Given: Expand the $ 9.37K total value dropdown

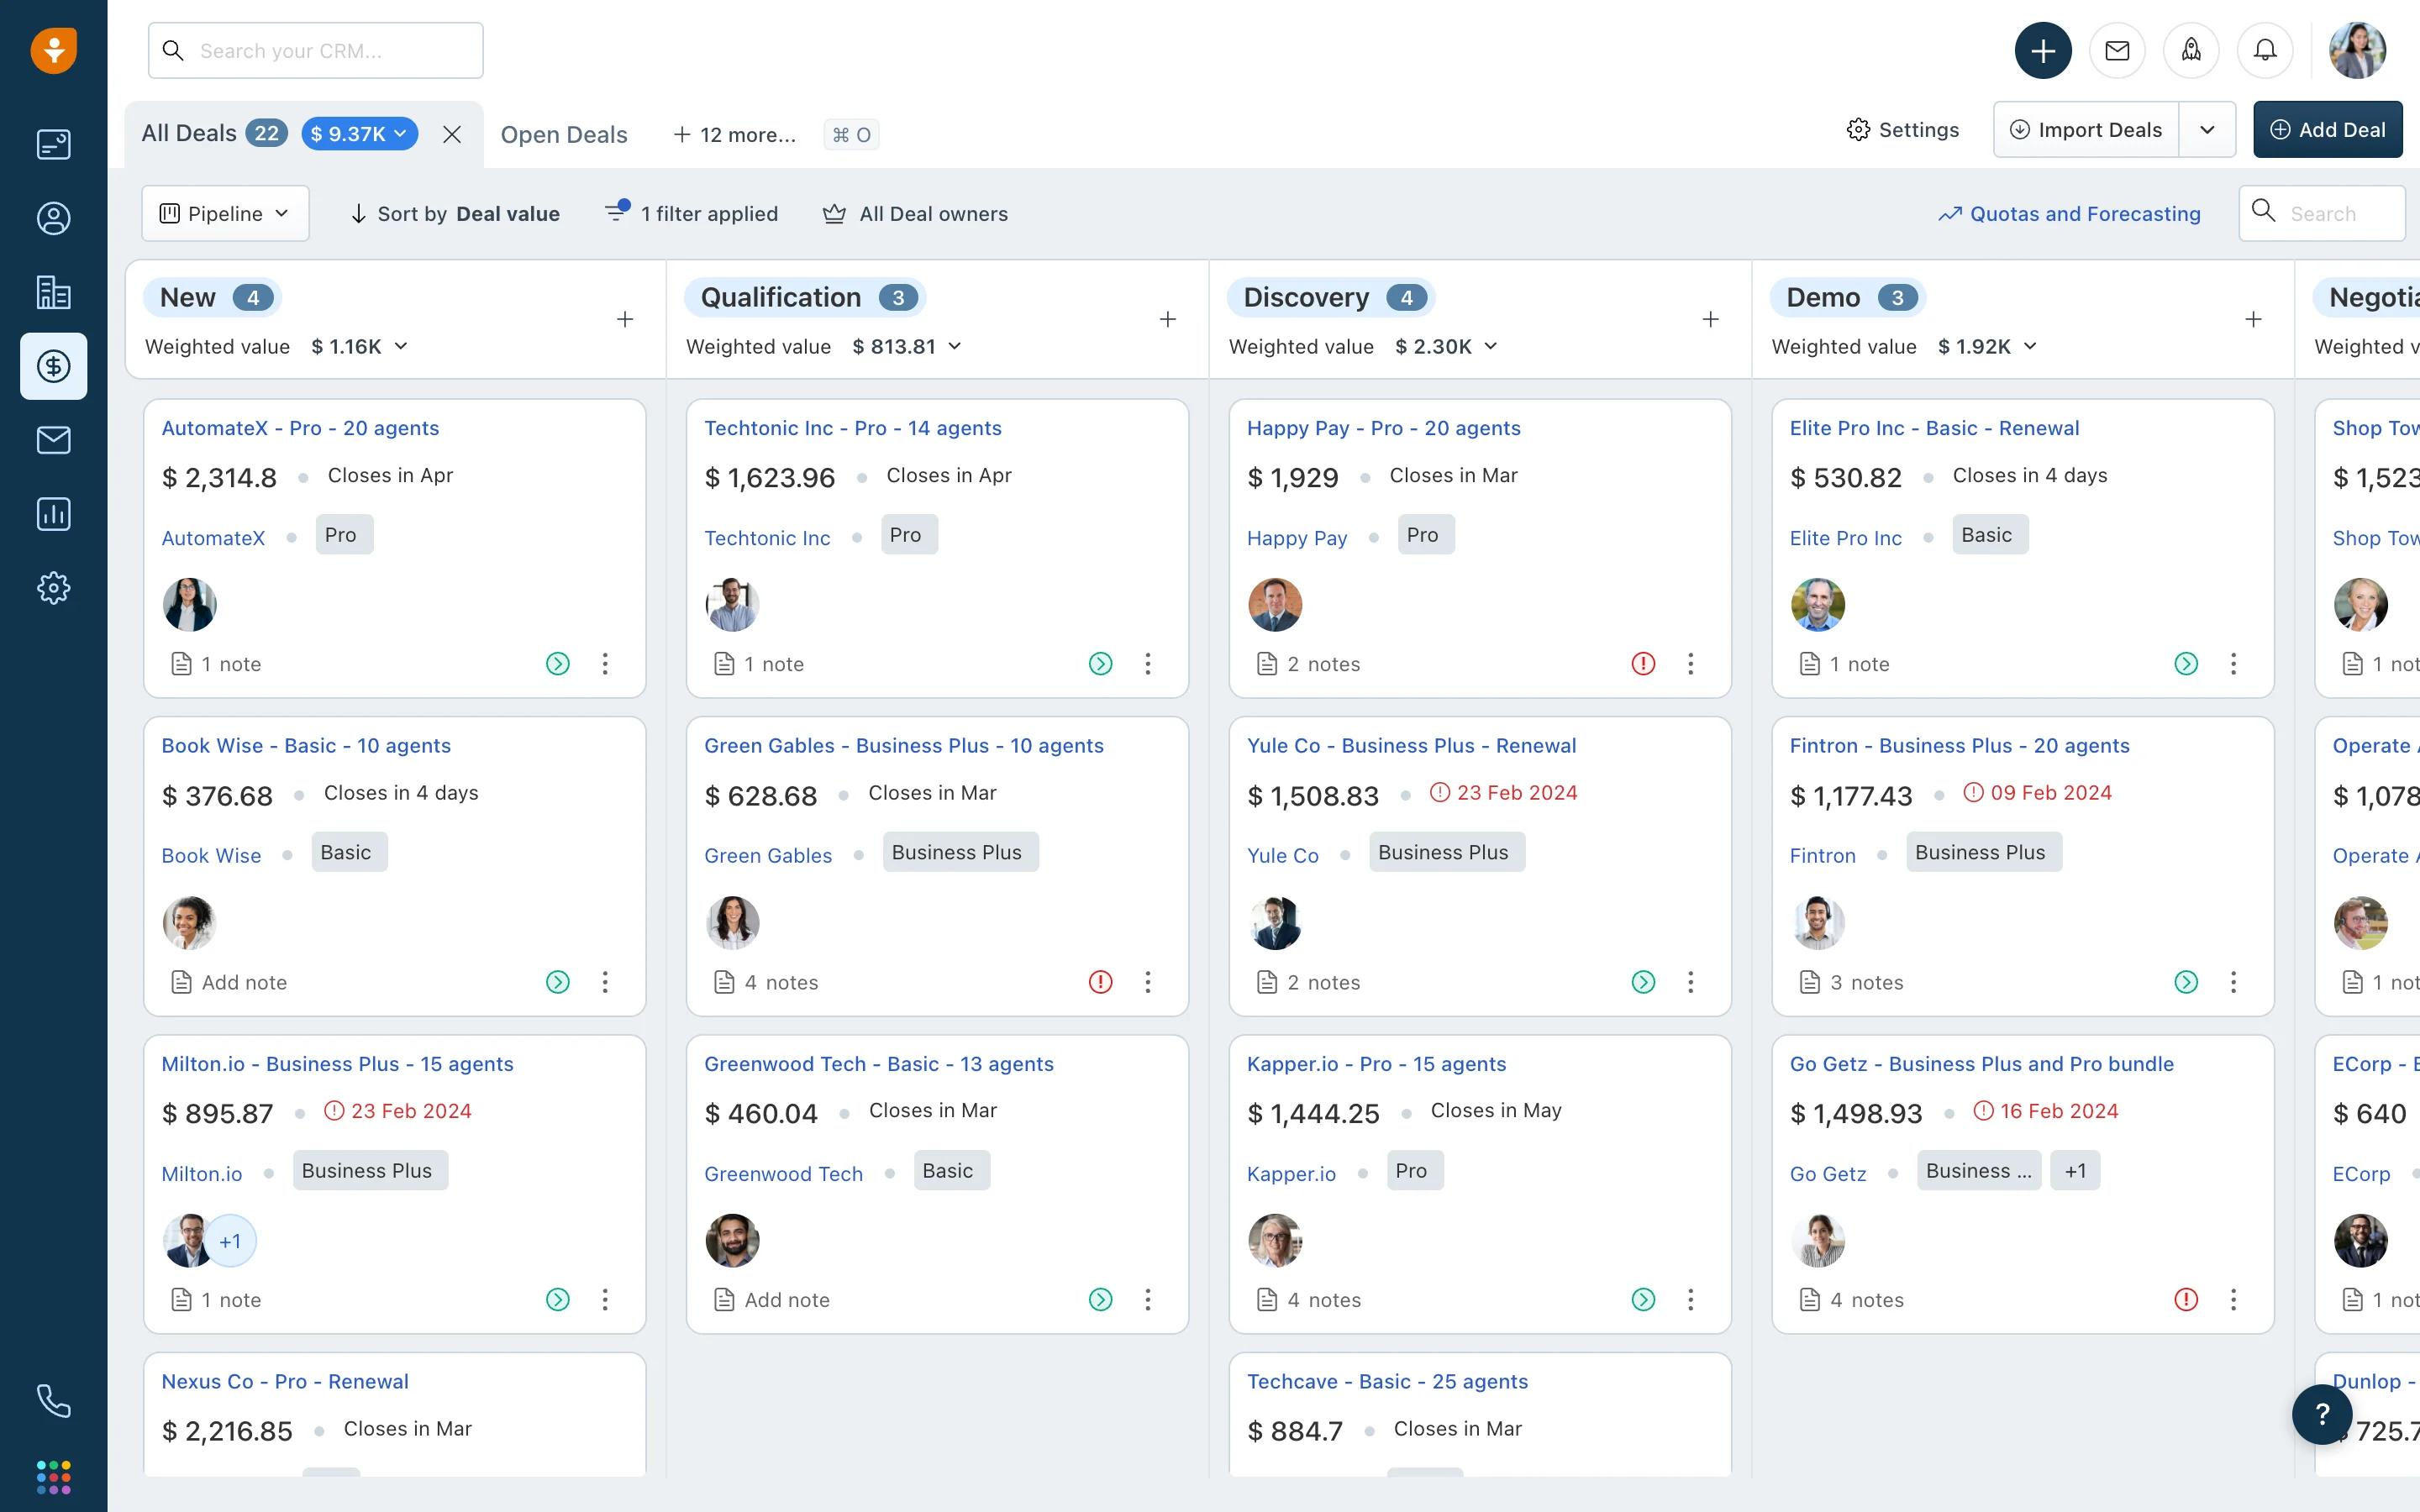Looking at the screenshot, I should [x=359, y=133].
